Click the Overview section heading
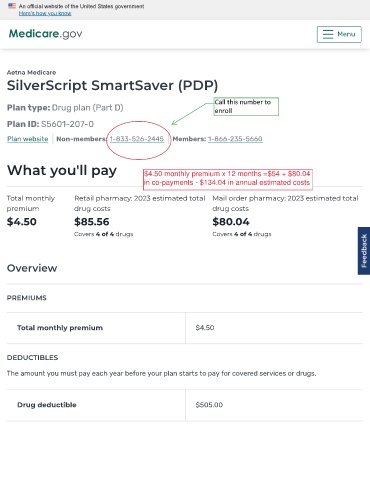The width and height of the screenshot is (370, 480). (32, 268)
